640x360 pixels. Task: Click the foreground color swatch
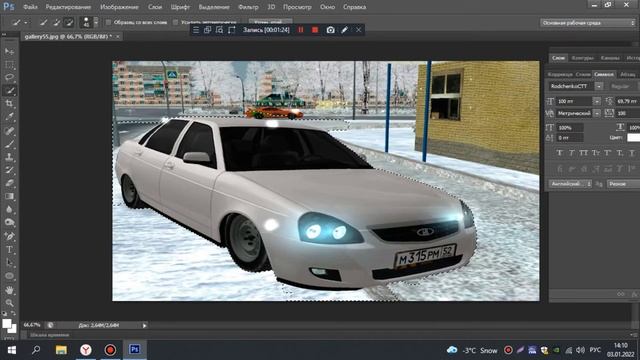coord(6,324)
